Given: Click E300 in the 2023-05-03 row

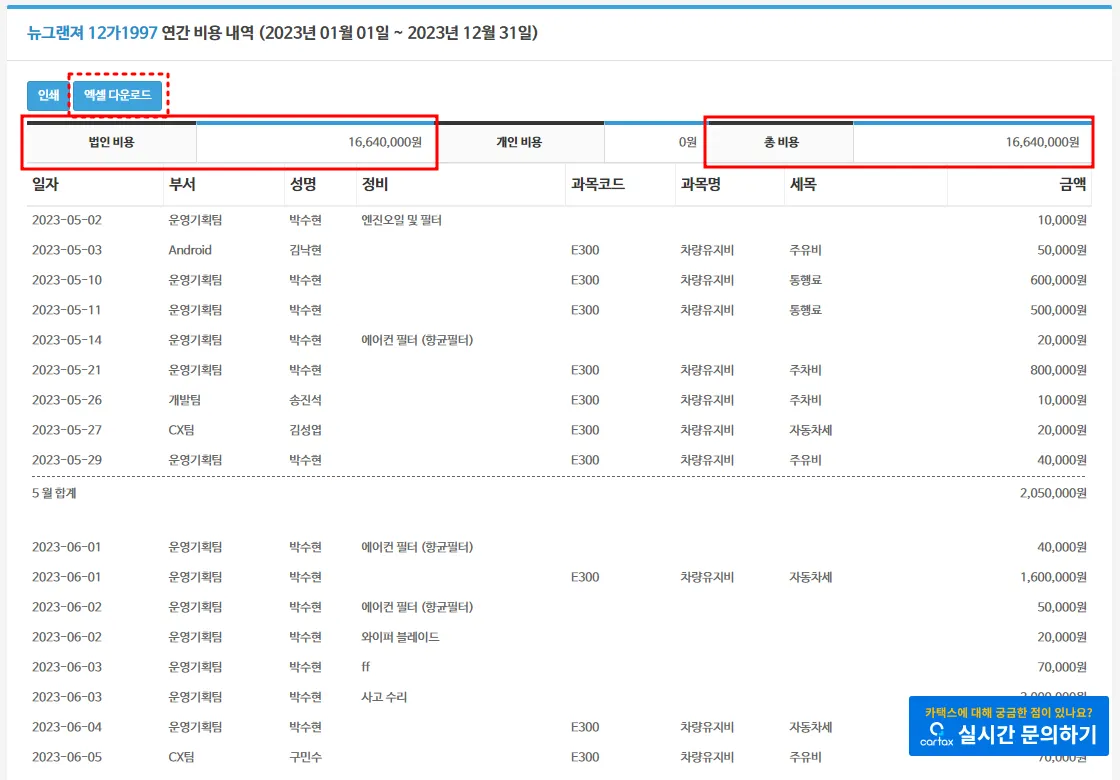Looking at the screenshot, I should (x=585, y=250).
